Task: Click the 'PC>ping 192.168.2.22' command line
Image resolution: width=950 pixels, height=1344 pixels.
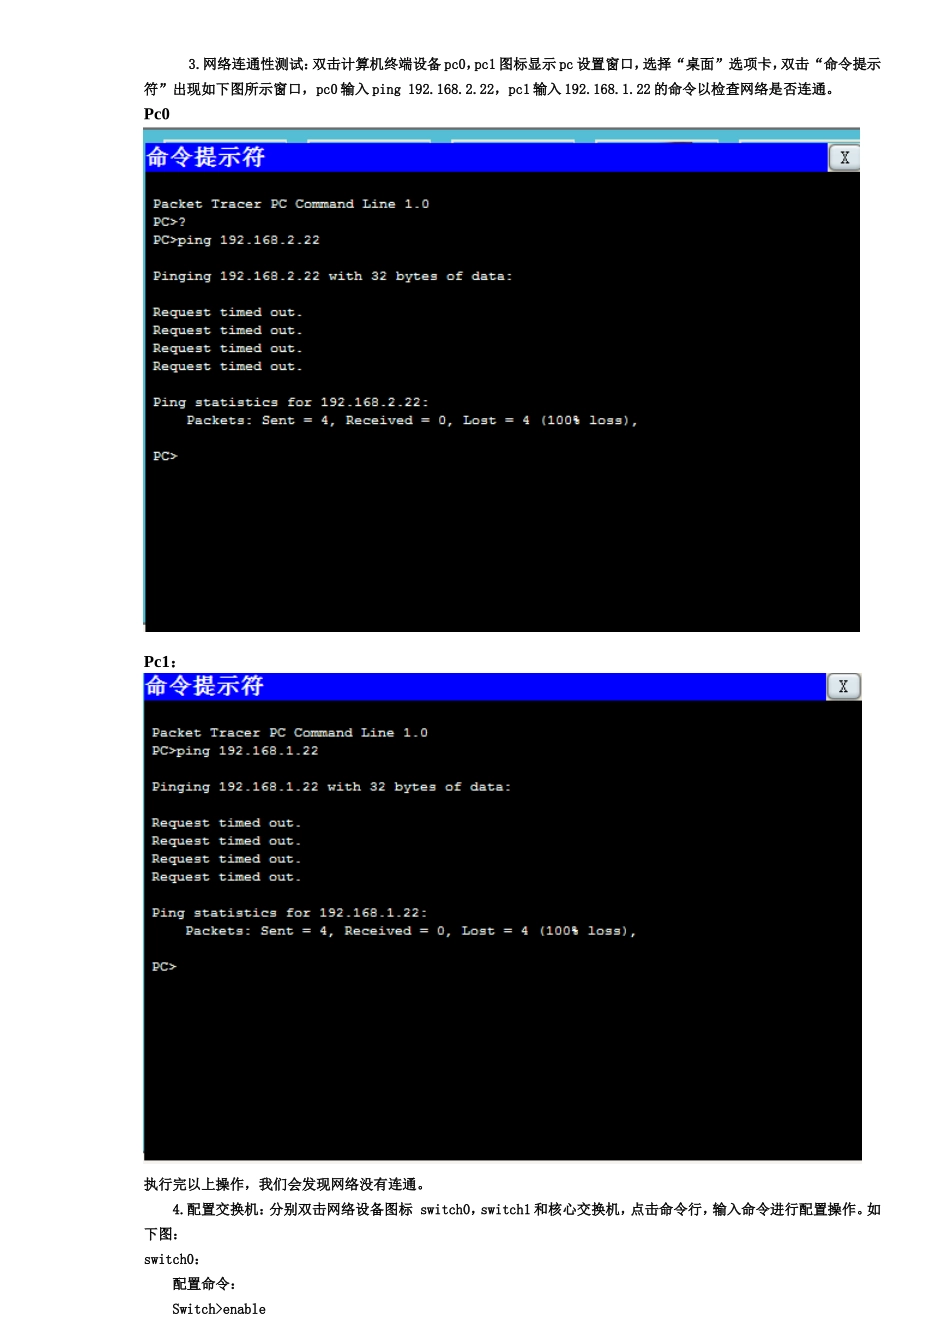Action: click(x=236, y=240)
